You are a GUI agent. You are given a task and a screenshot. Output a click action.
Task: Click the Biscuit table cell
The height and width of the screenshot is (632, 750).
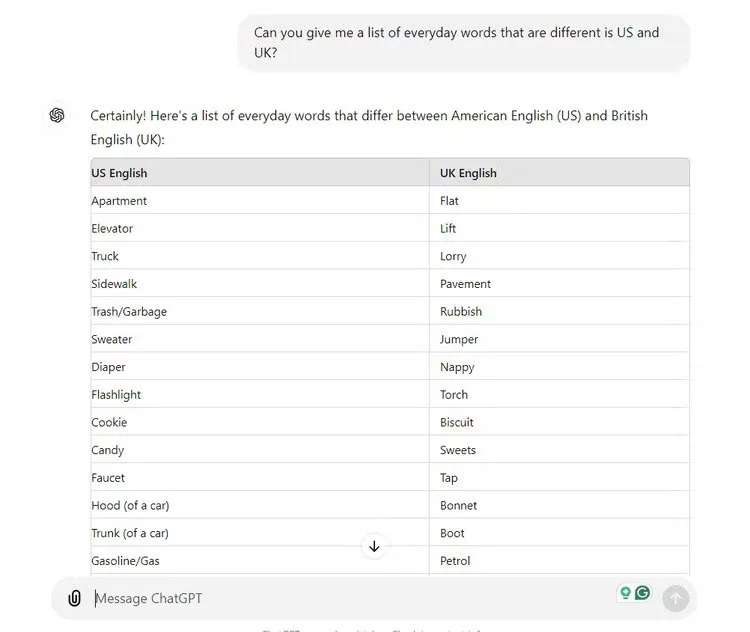coord(457,422)
